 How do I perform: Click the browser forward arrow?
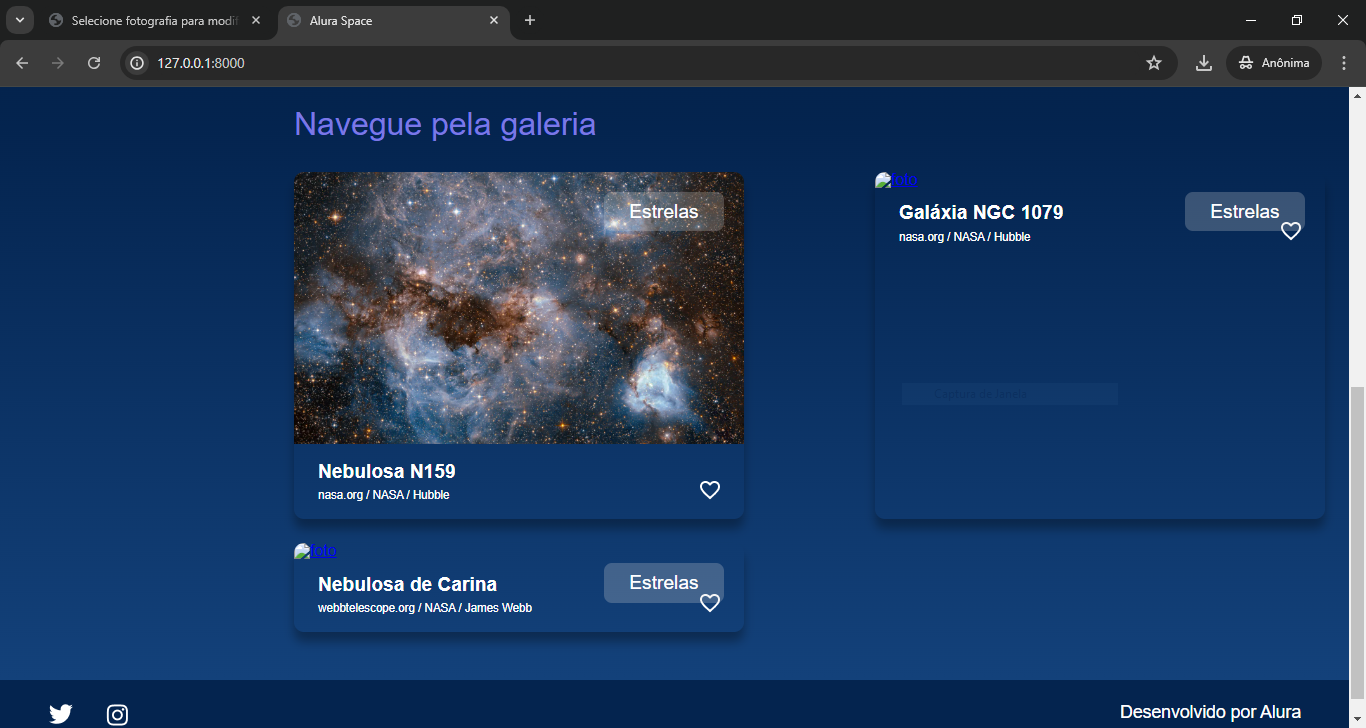pos(58,63)
